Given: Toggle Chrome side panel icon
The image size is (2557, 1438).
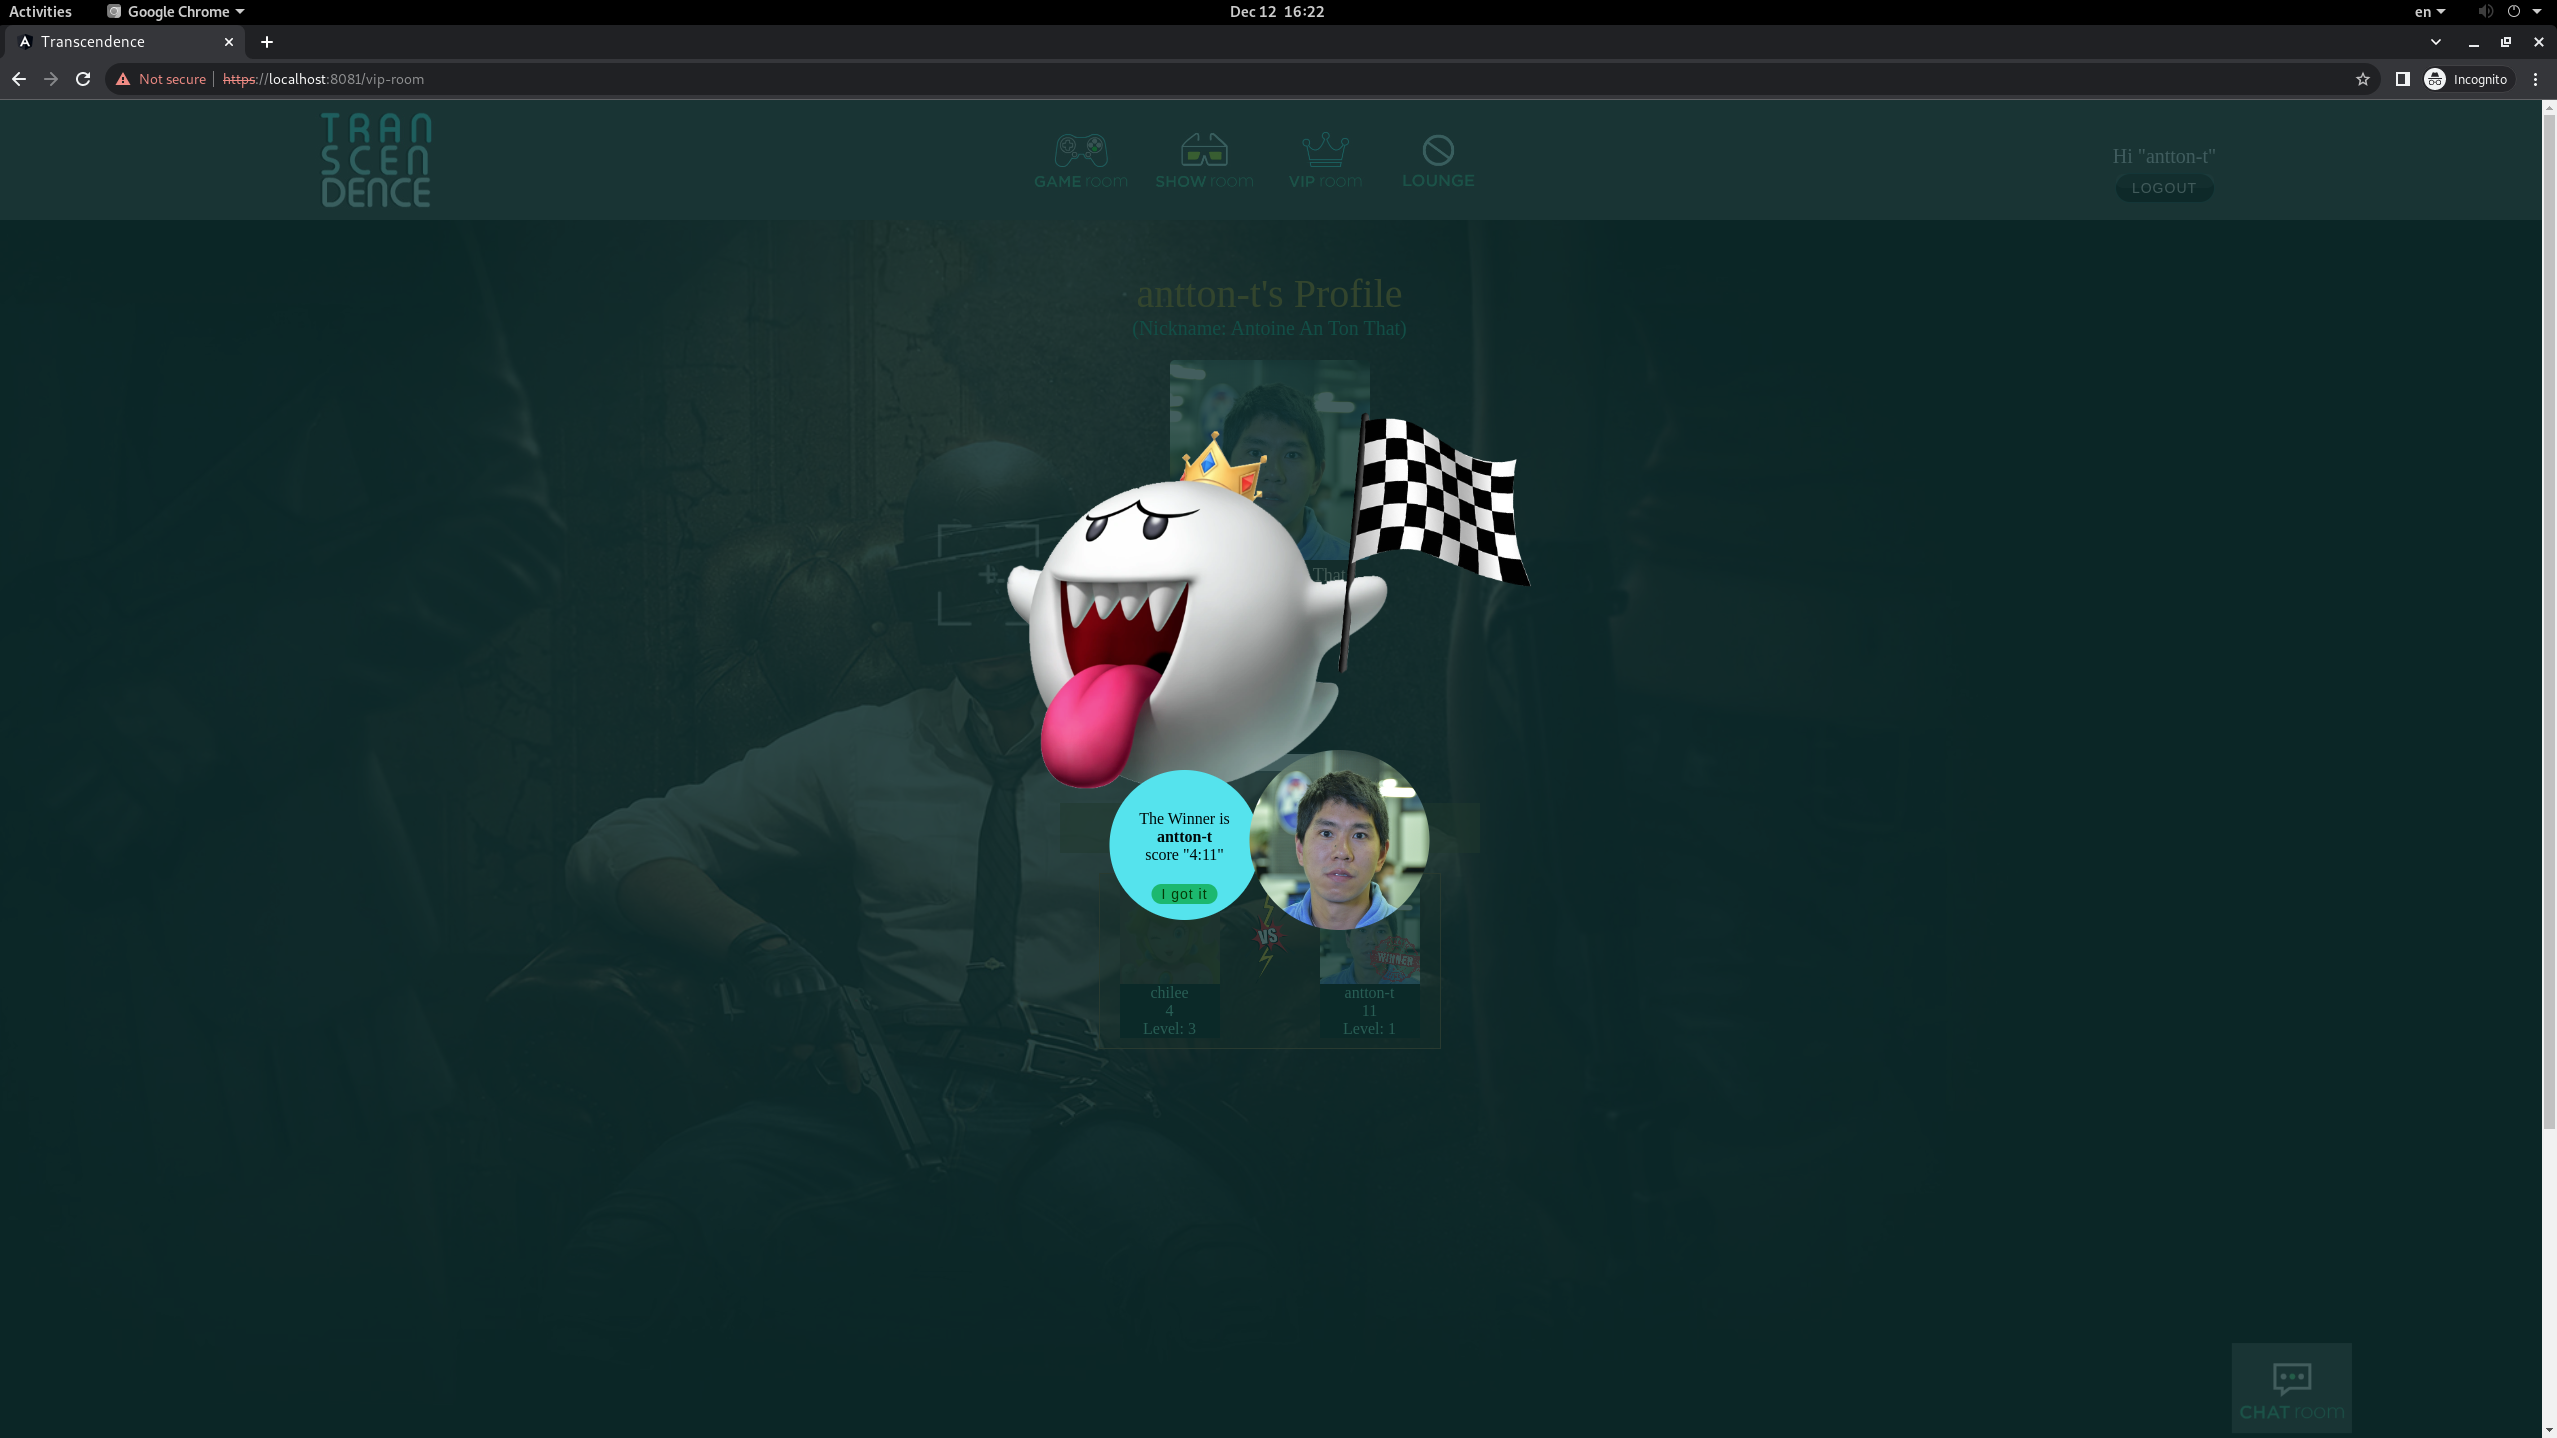Looking at the screenshot, I should click(x=2402, y=79).
